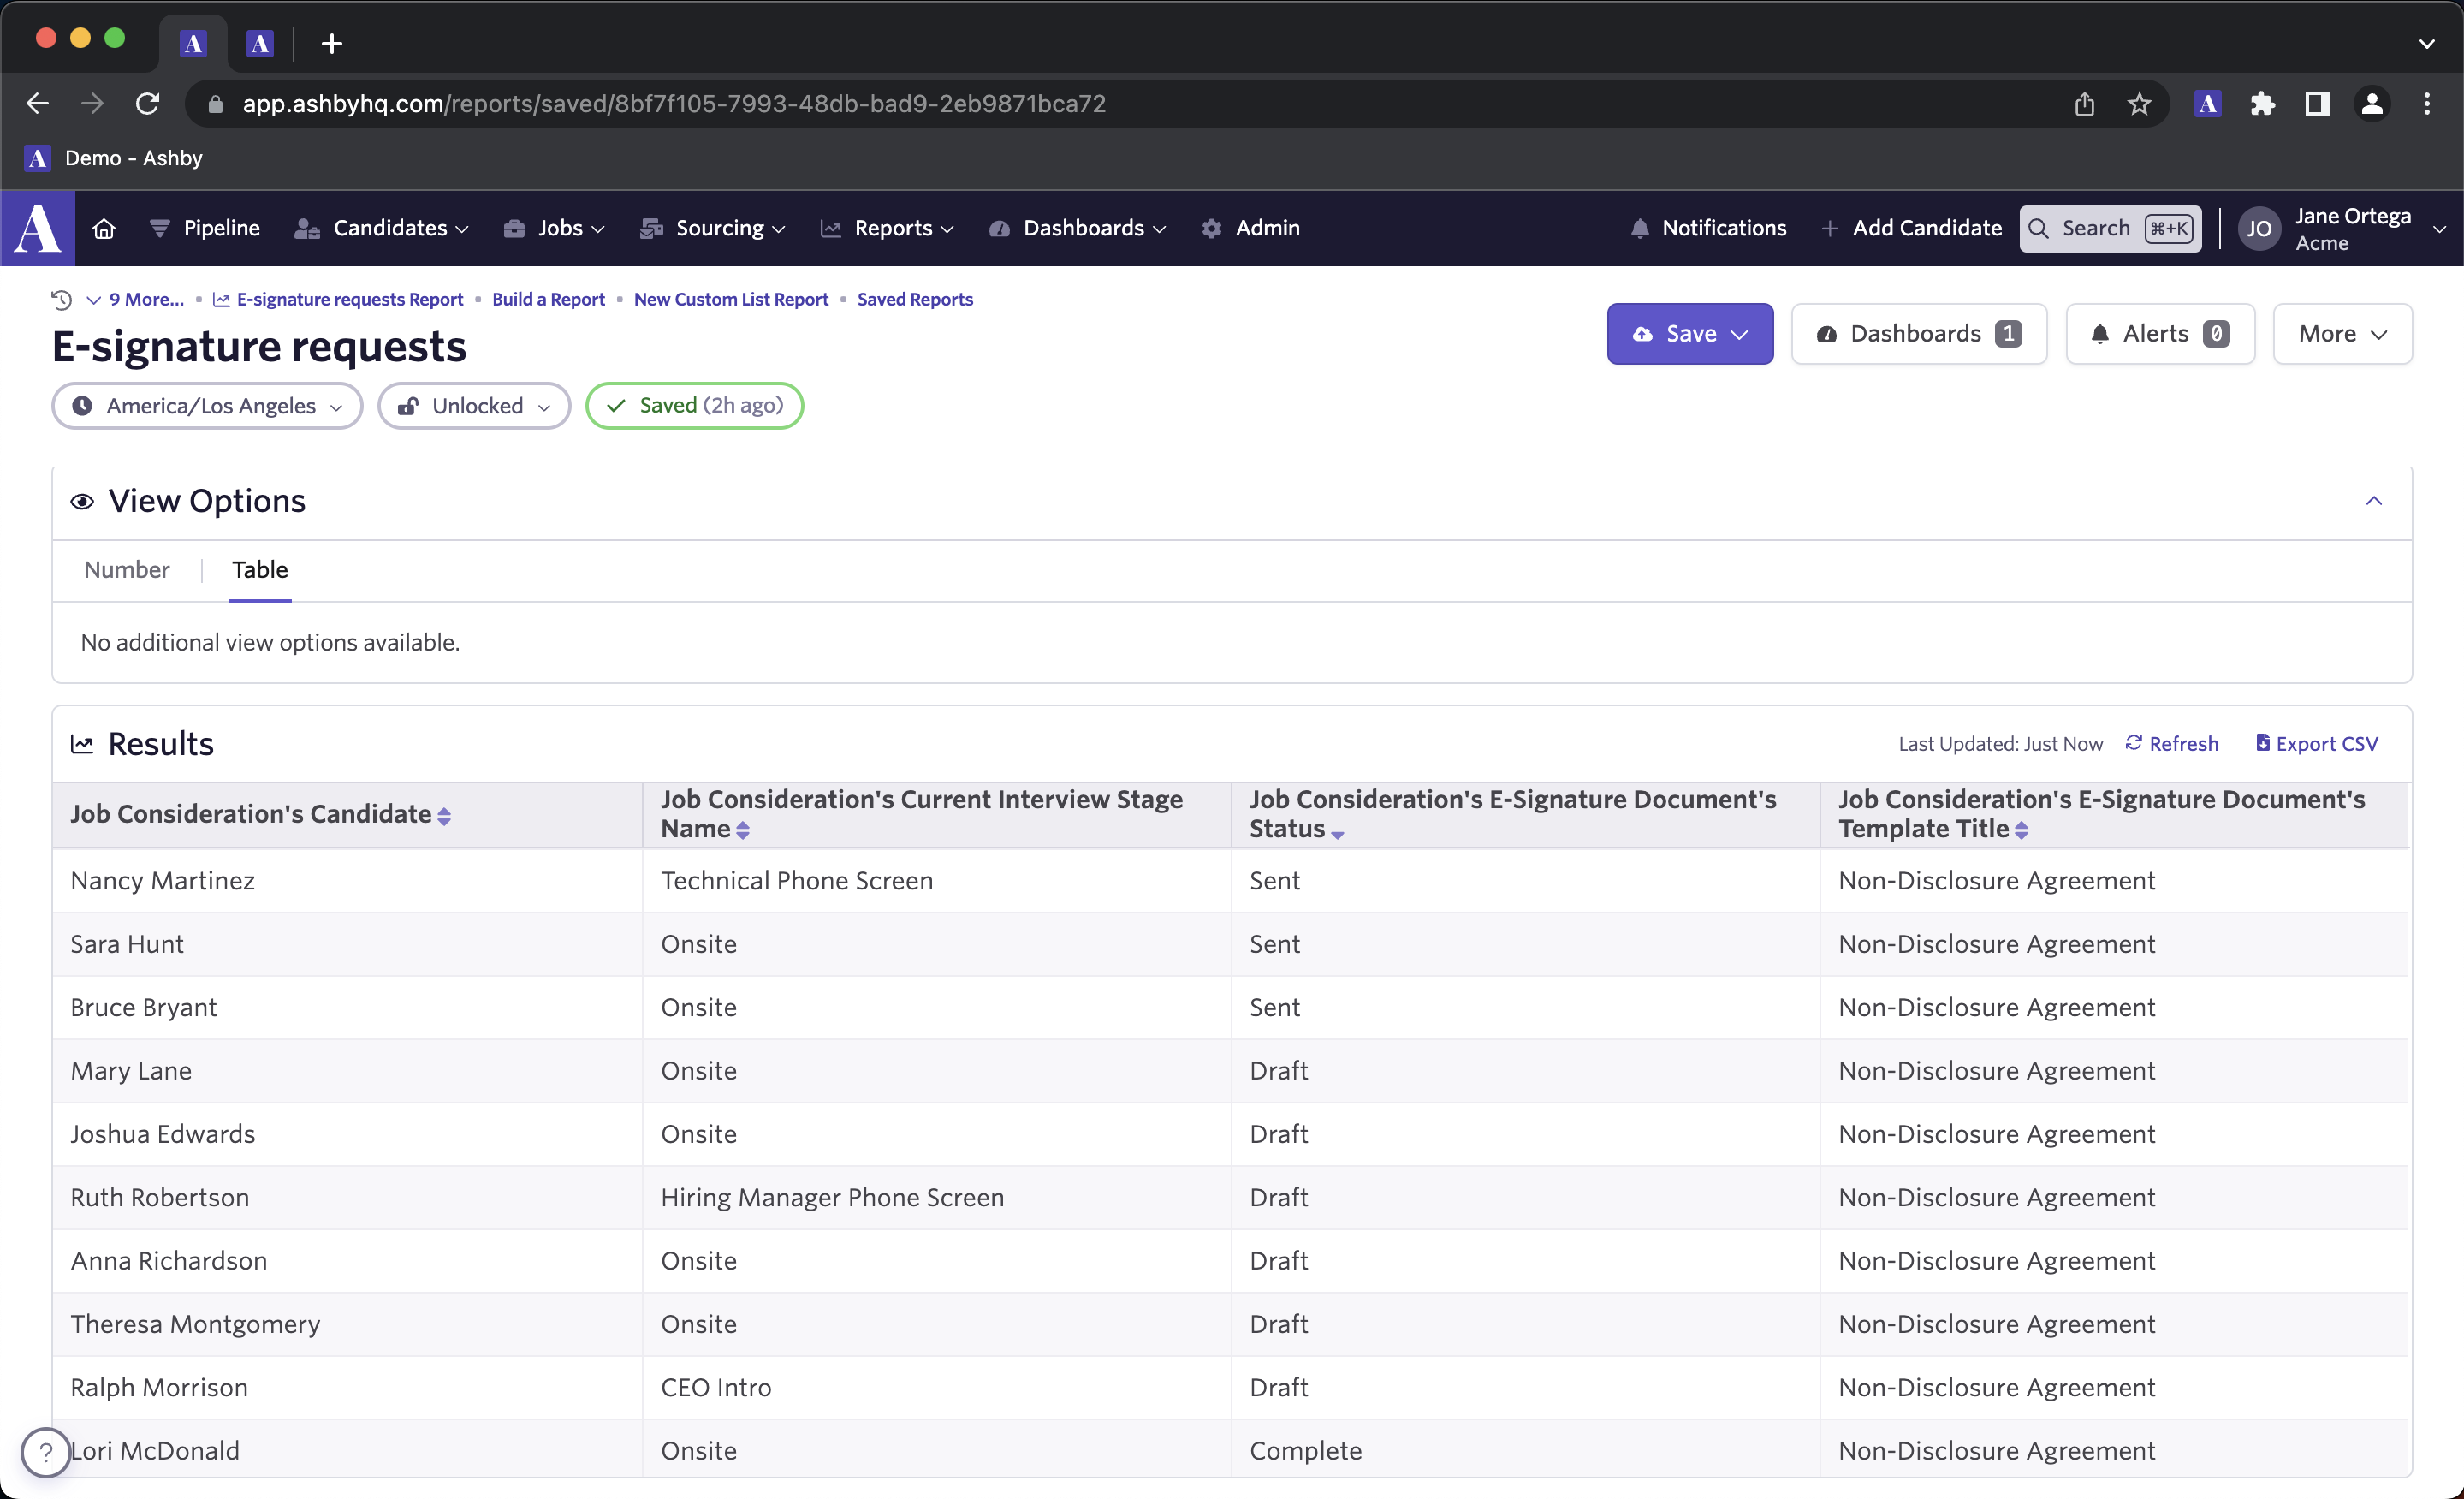Expand the View Options section
Image resolution: width=2464 pixels, height=1499 pixels.
point(2376,500)
